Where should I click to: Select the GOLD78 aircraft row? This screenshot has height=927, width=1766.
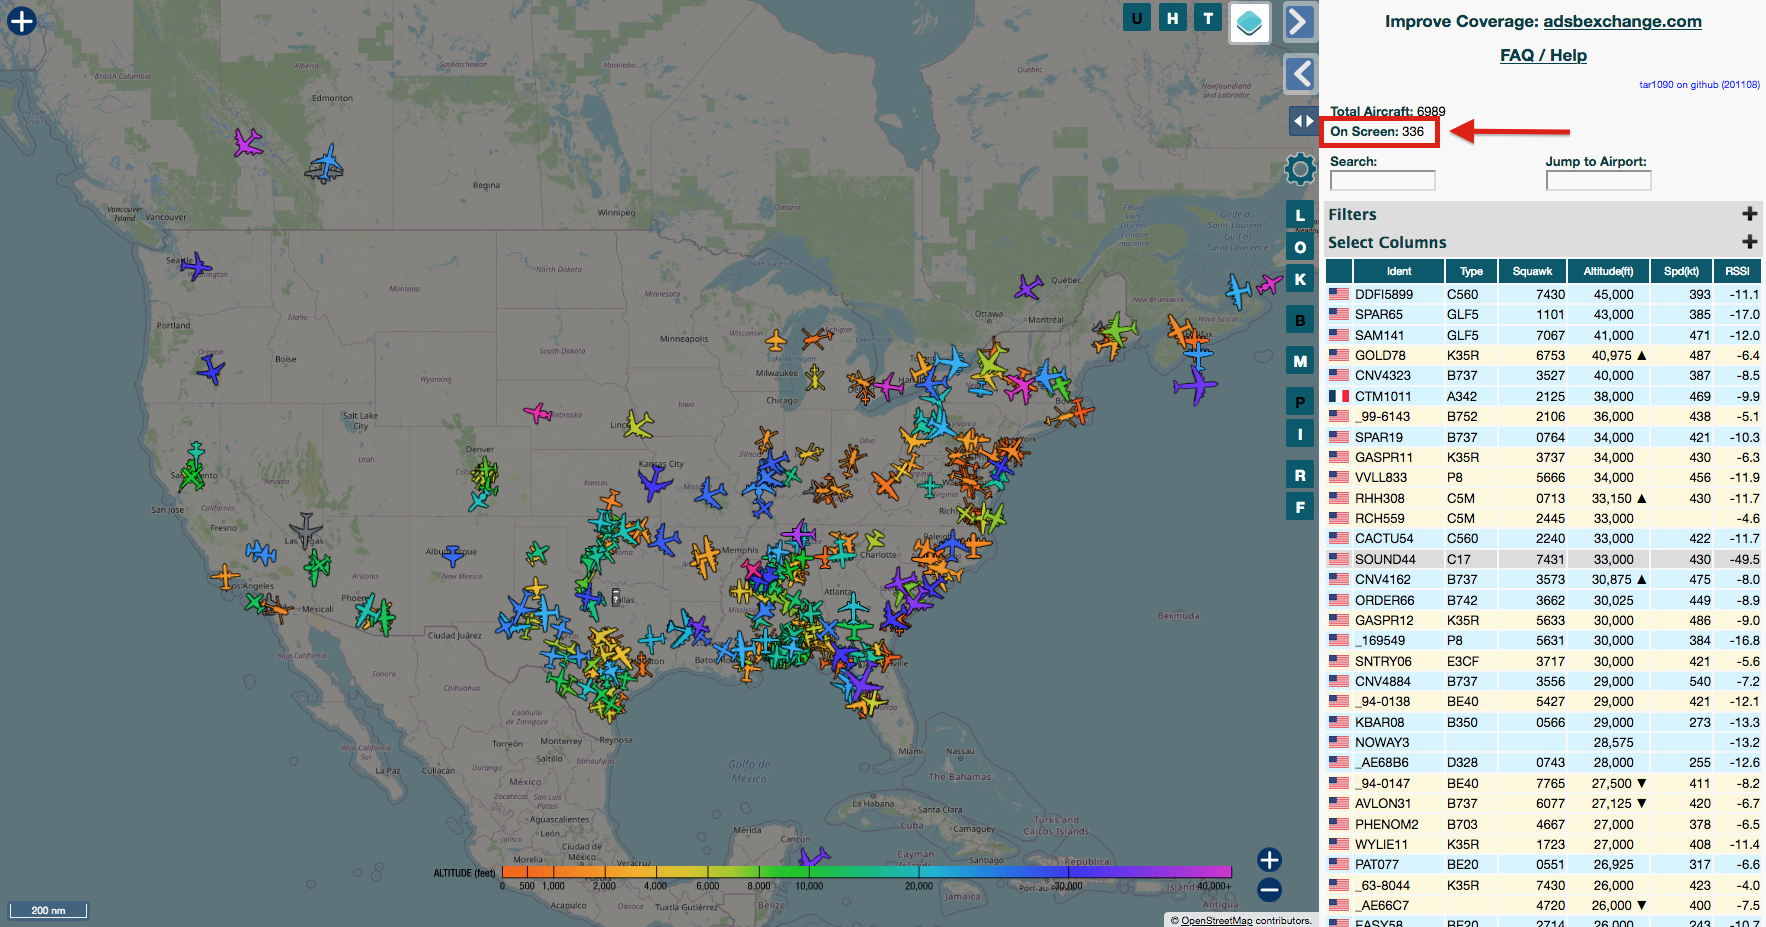click(1543, 356)
